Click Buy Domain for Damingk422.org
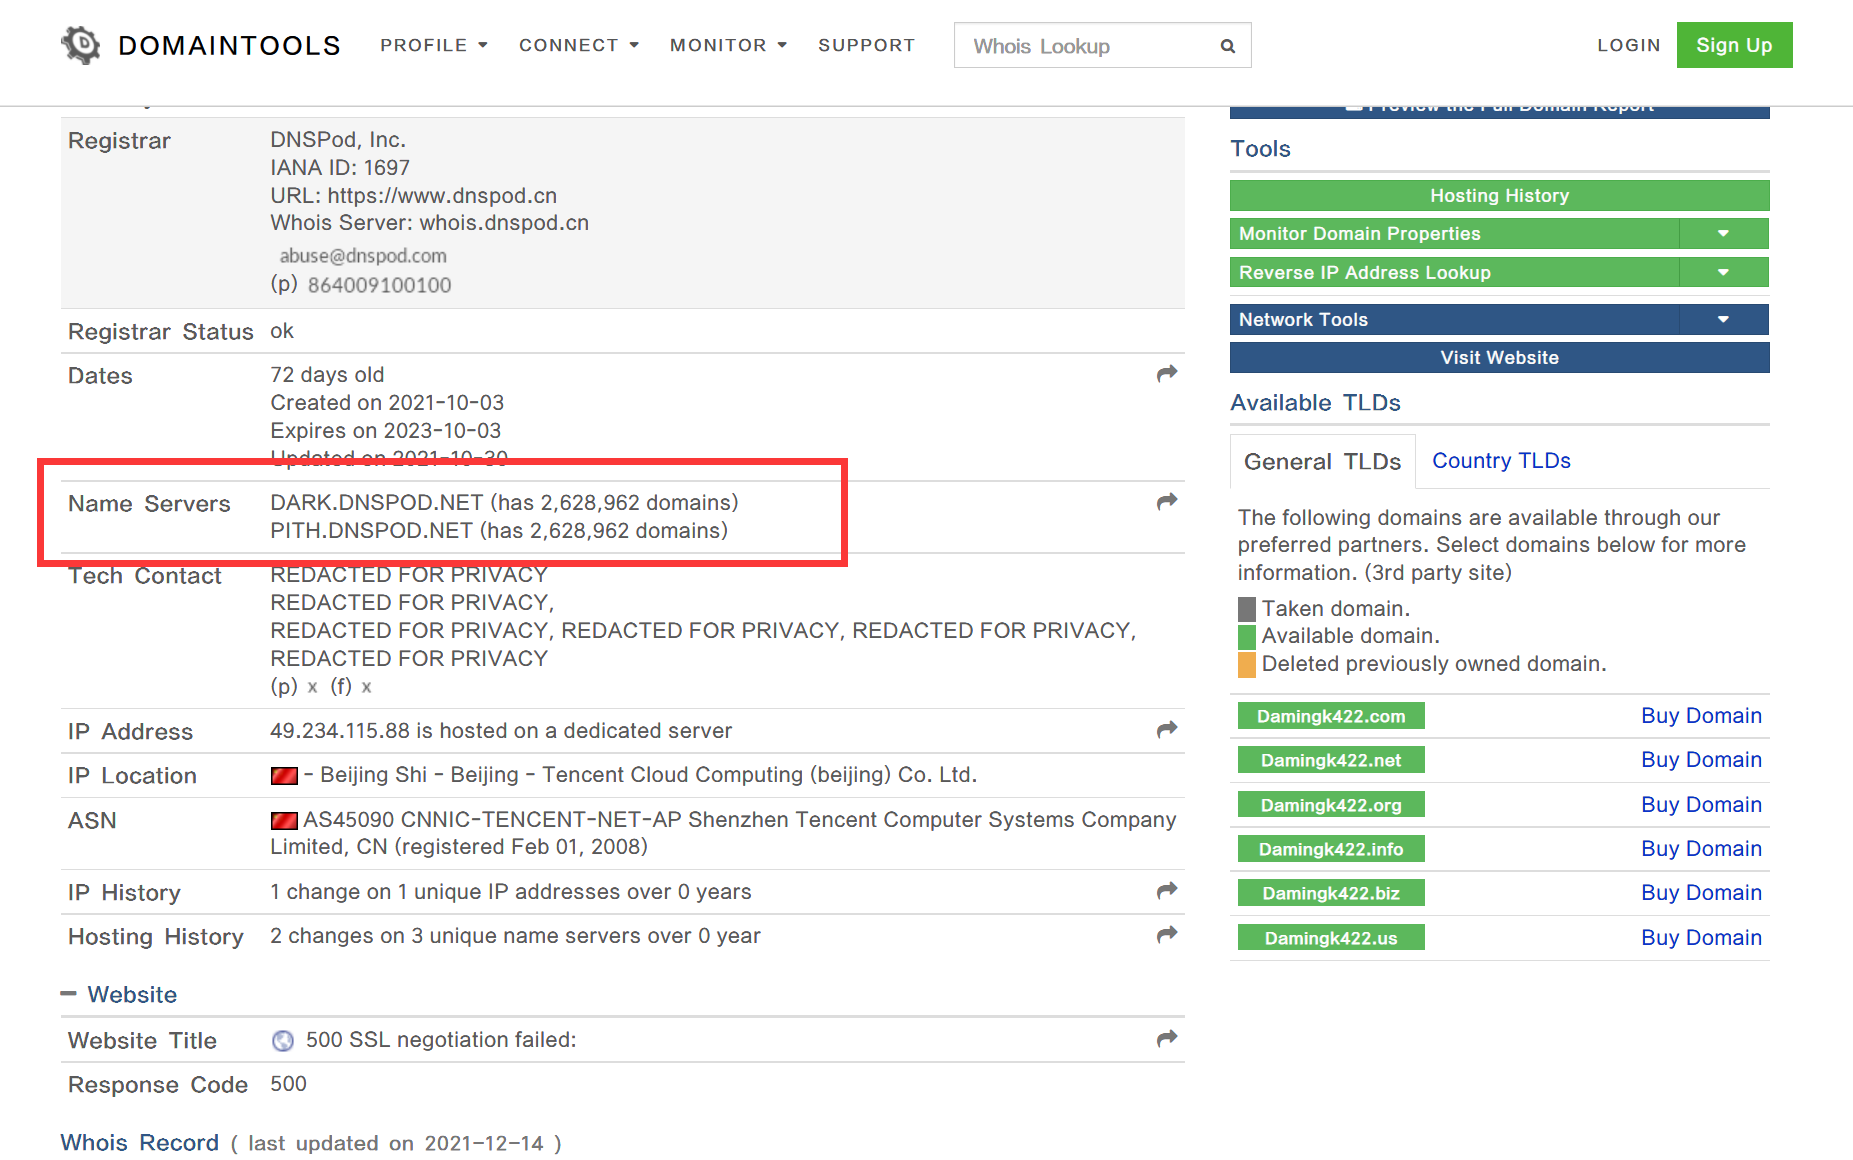This screenshot has width=1853, height=1160. point(1701,805)
